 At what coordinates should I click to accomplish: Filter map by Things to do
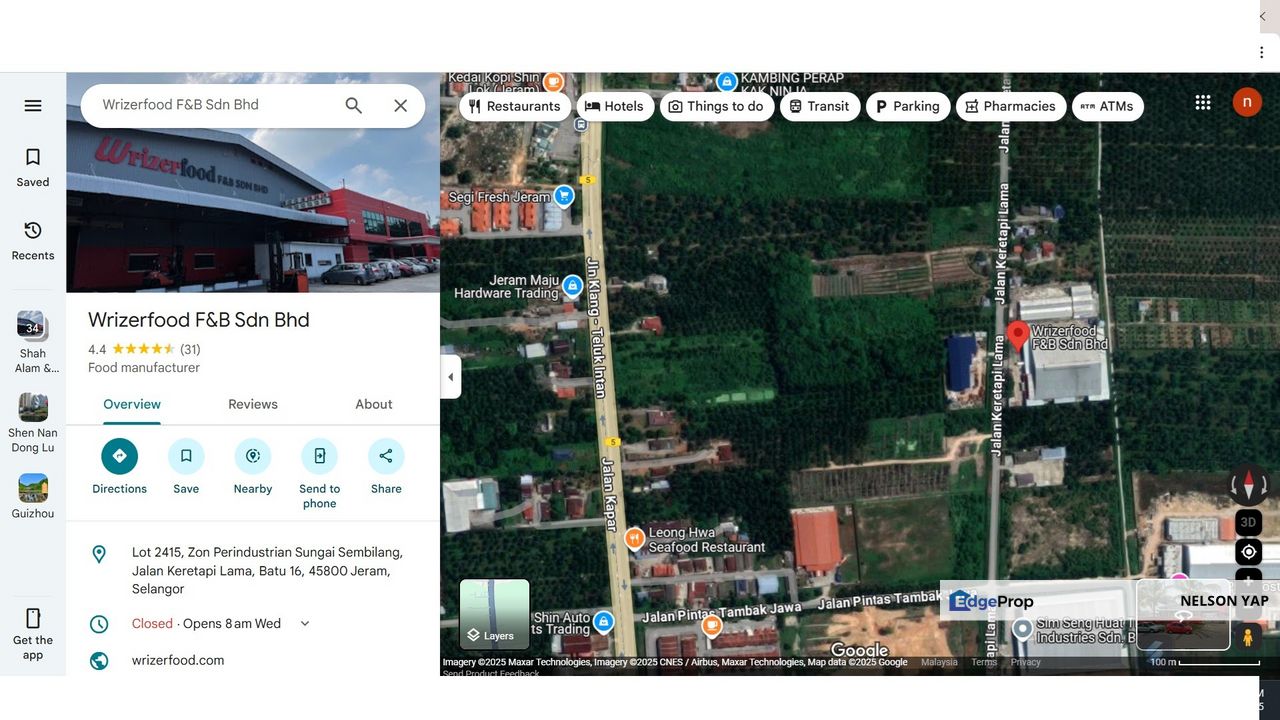(717, 106)
